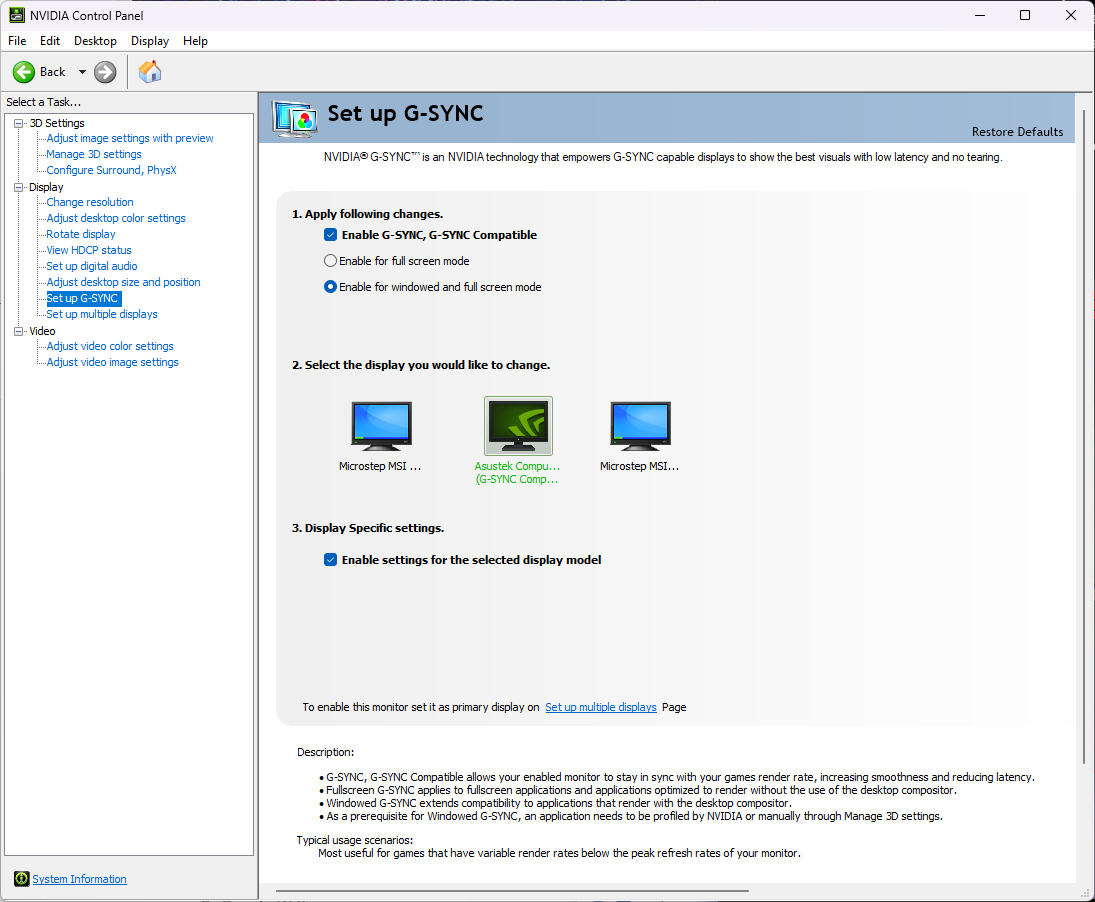The width and height of the screenshot is (1095, 902).
Task: Open the Edit menu
Action: click(x=50, y=40)
